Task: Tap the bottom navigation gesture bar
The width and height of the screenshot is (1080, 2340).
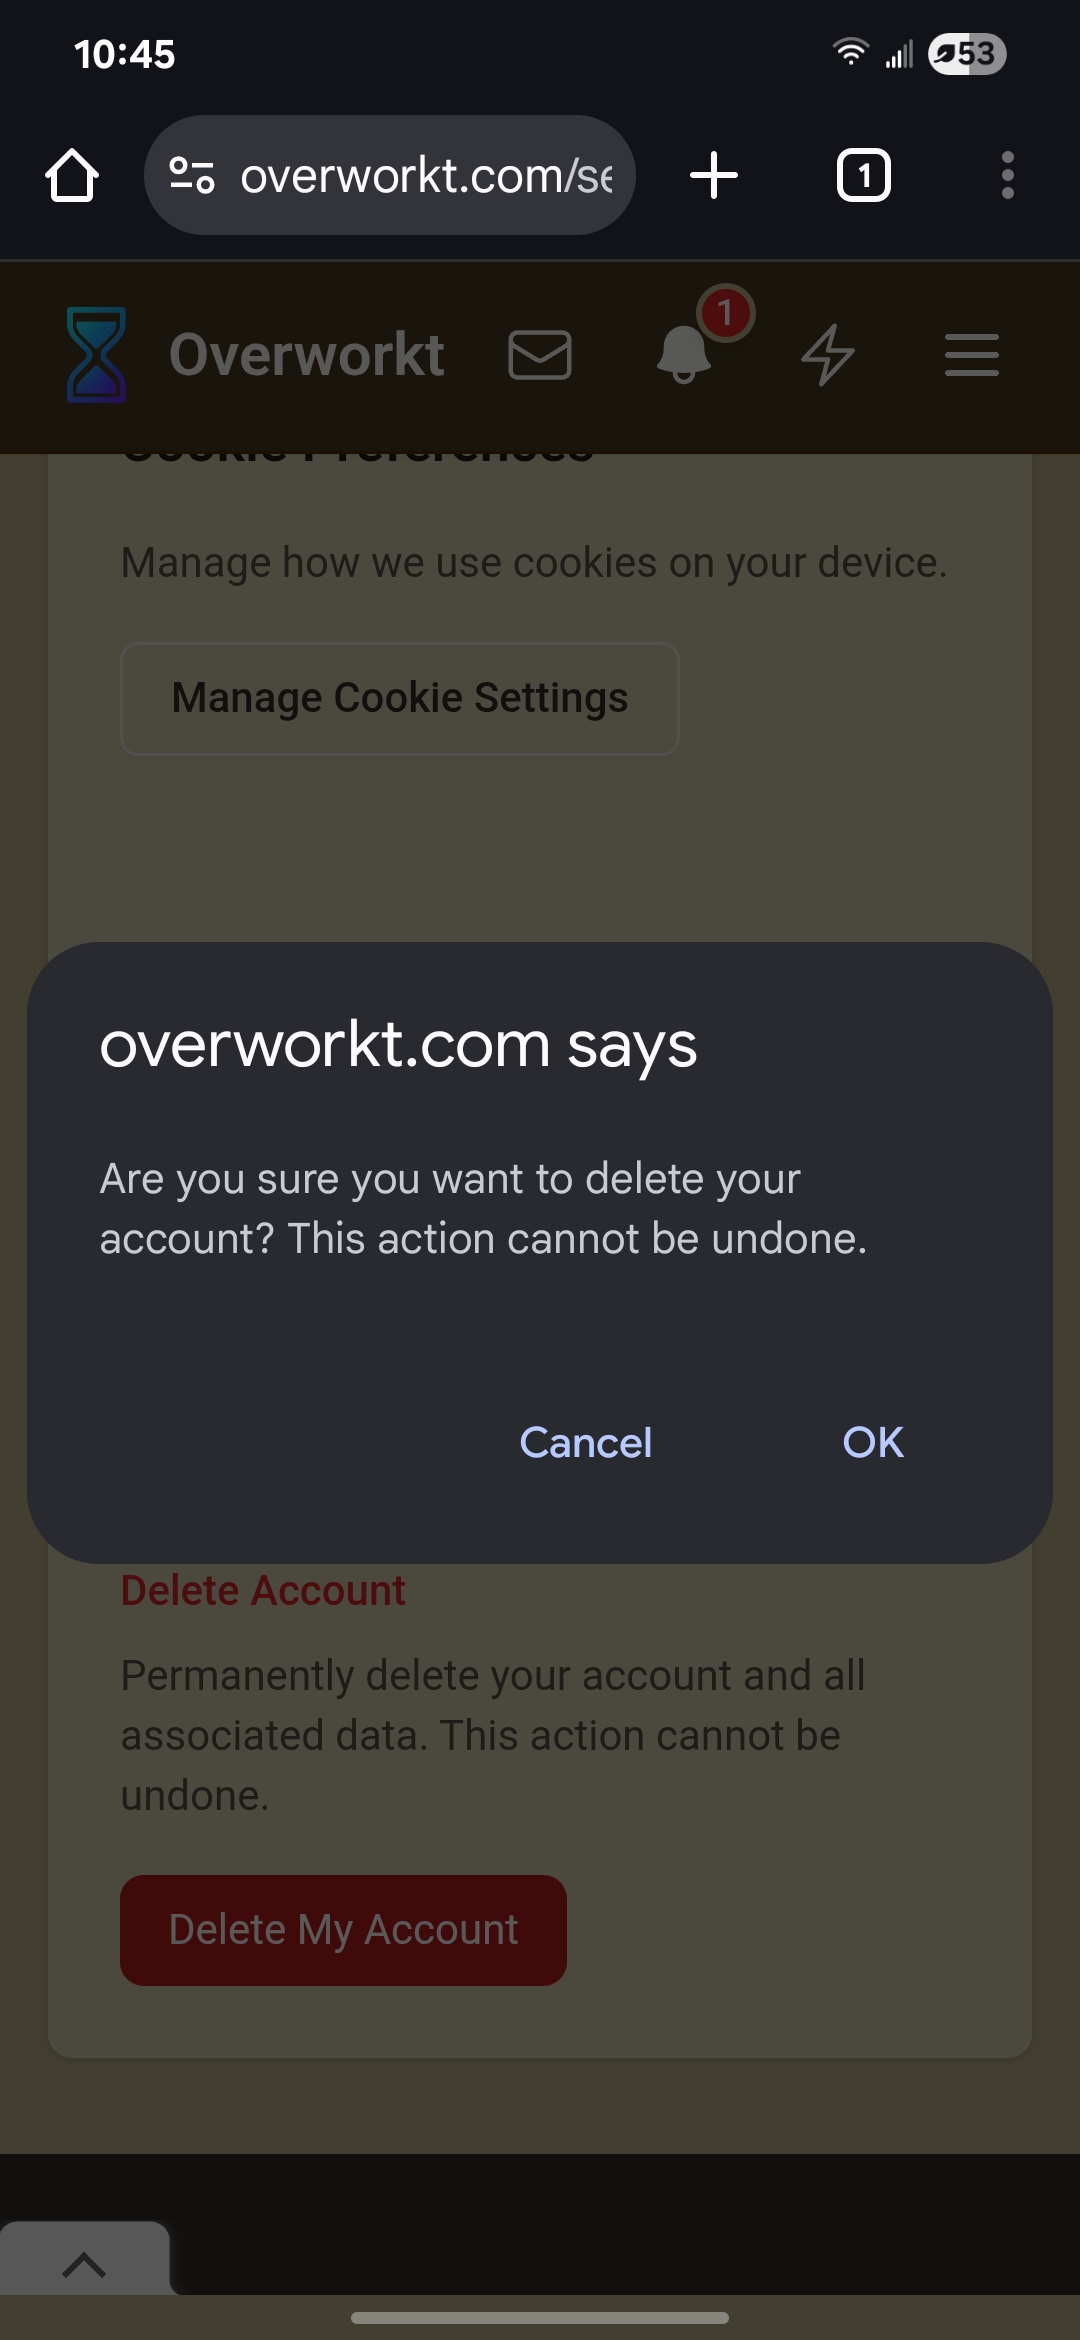Action: point(540,2318)
